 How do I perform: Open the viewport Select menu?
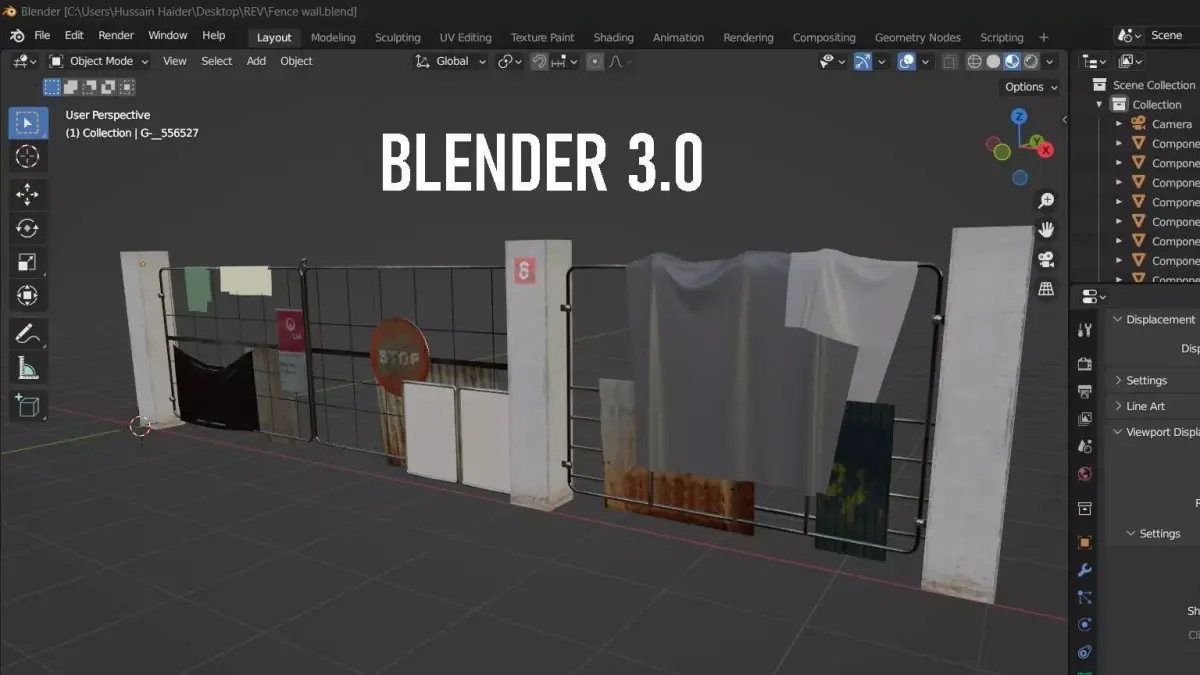point(217,61)
